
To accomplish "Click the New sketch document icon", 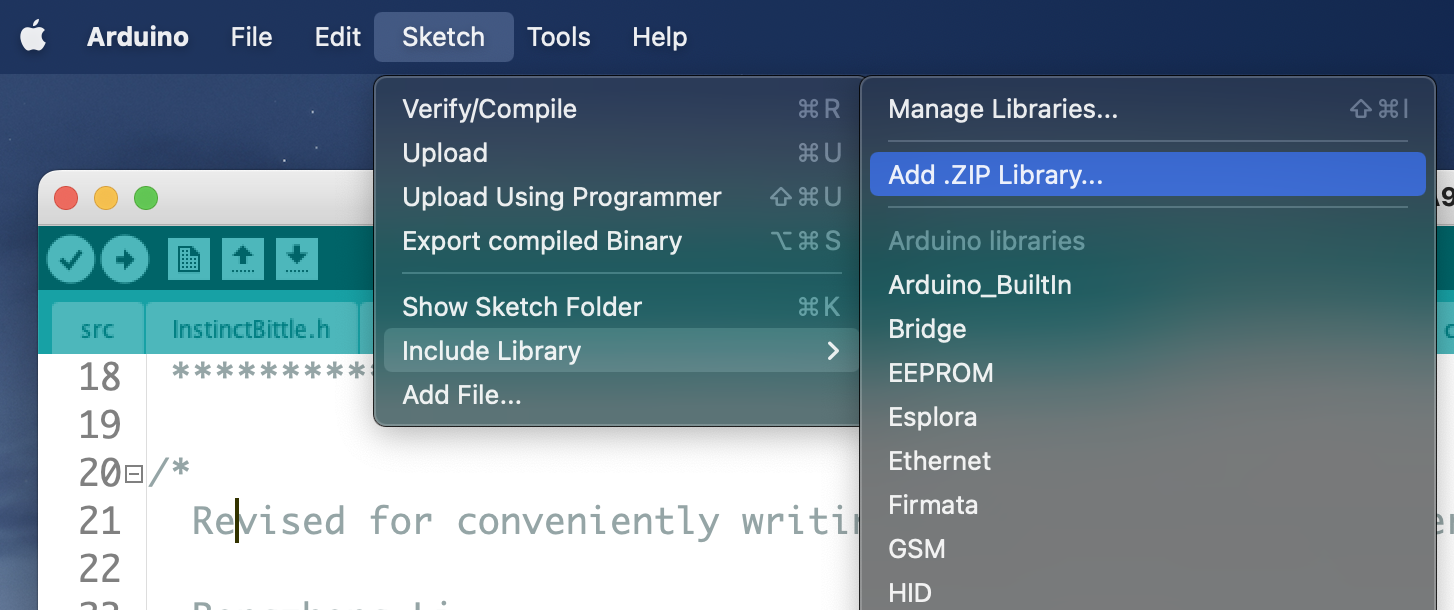I will [x=188, y=260].
